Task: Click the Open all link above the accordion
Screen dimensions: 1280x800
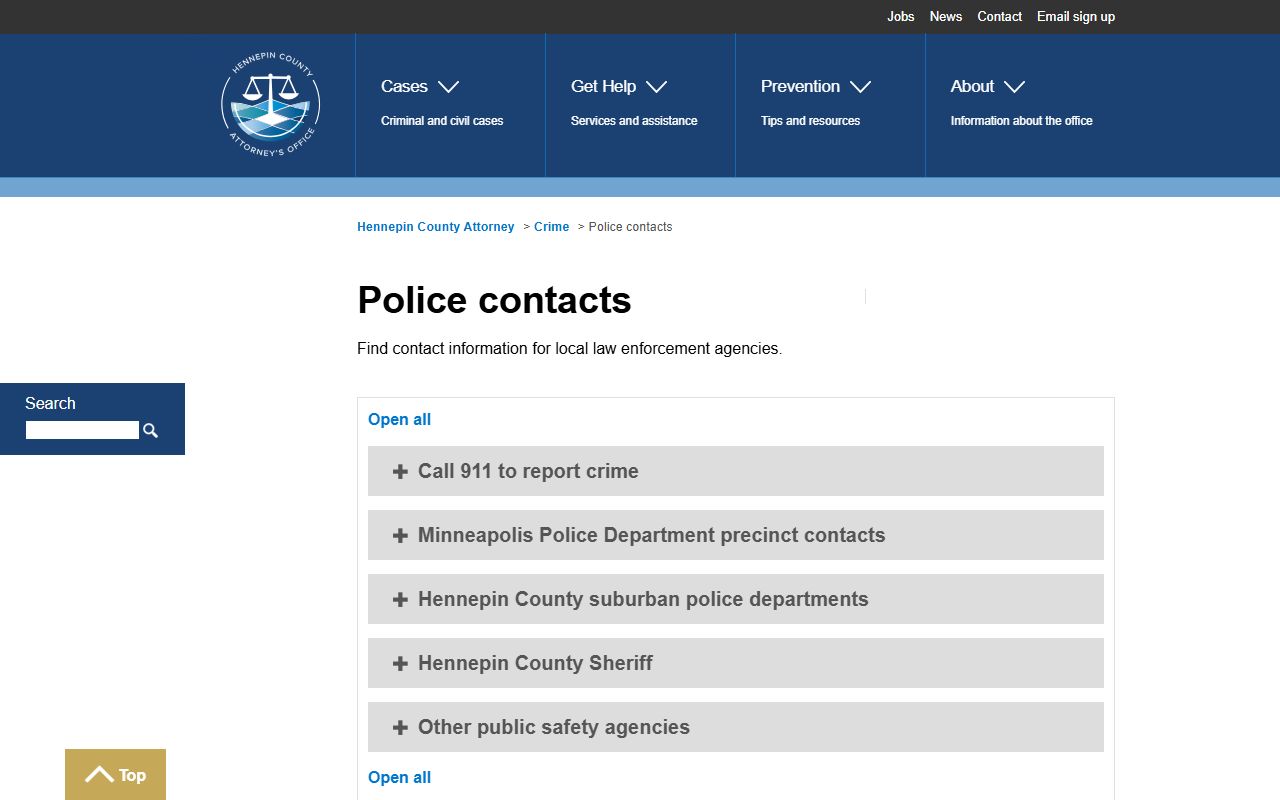Action: click(400, 419)
